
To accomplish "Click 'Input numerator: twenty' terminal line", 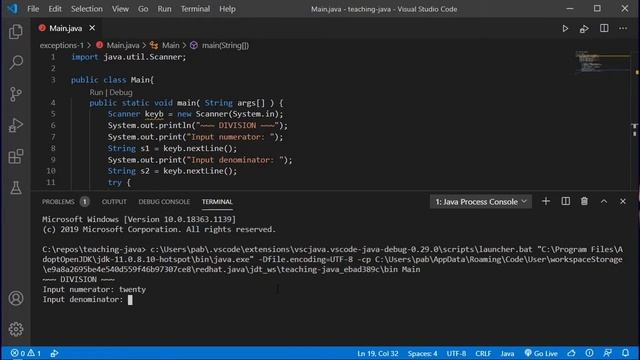I will pyautogui.click(x=94, y=289).
